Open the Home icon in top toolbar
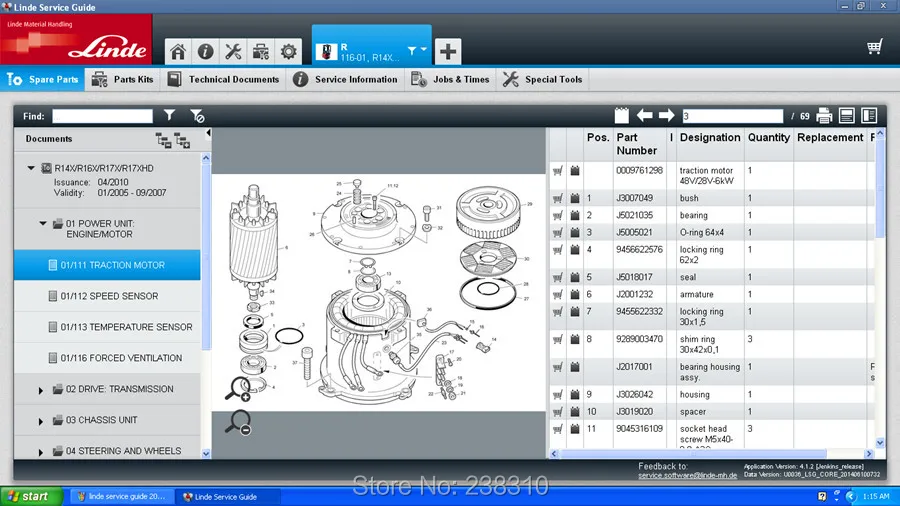This screenshot has height=506, width=900. tap(178, 52)
